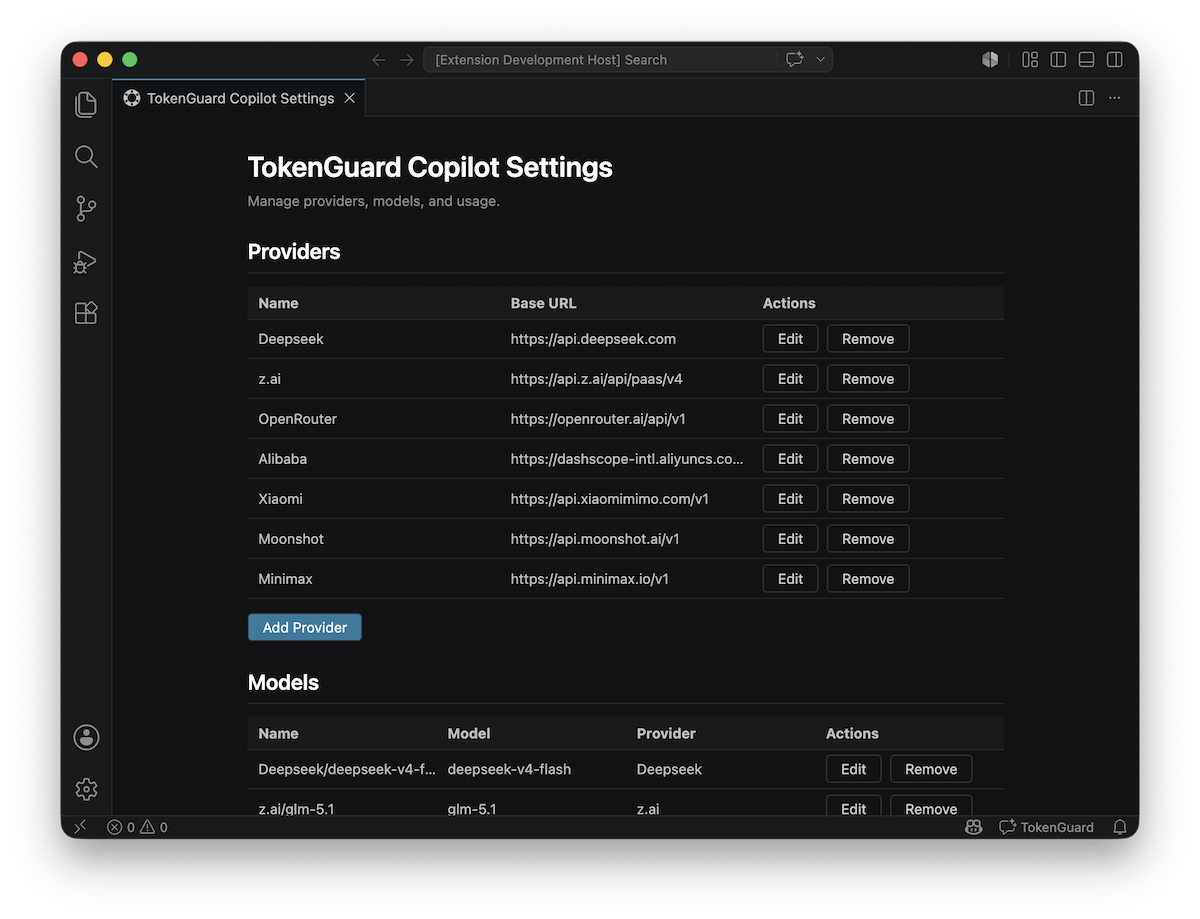
Task: Edit the z.ai provider
Action: click(790, 379)
